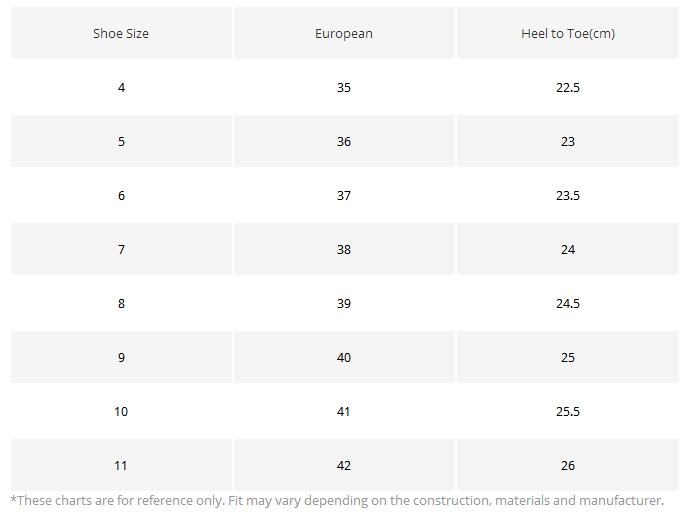Click the 22.5 heel to toe value
Image resolution: width=686 pixels, height=518 pixels.
point(567,87)
